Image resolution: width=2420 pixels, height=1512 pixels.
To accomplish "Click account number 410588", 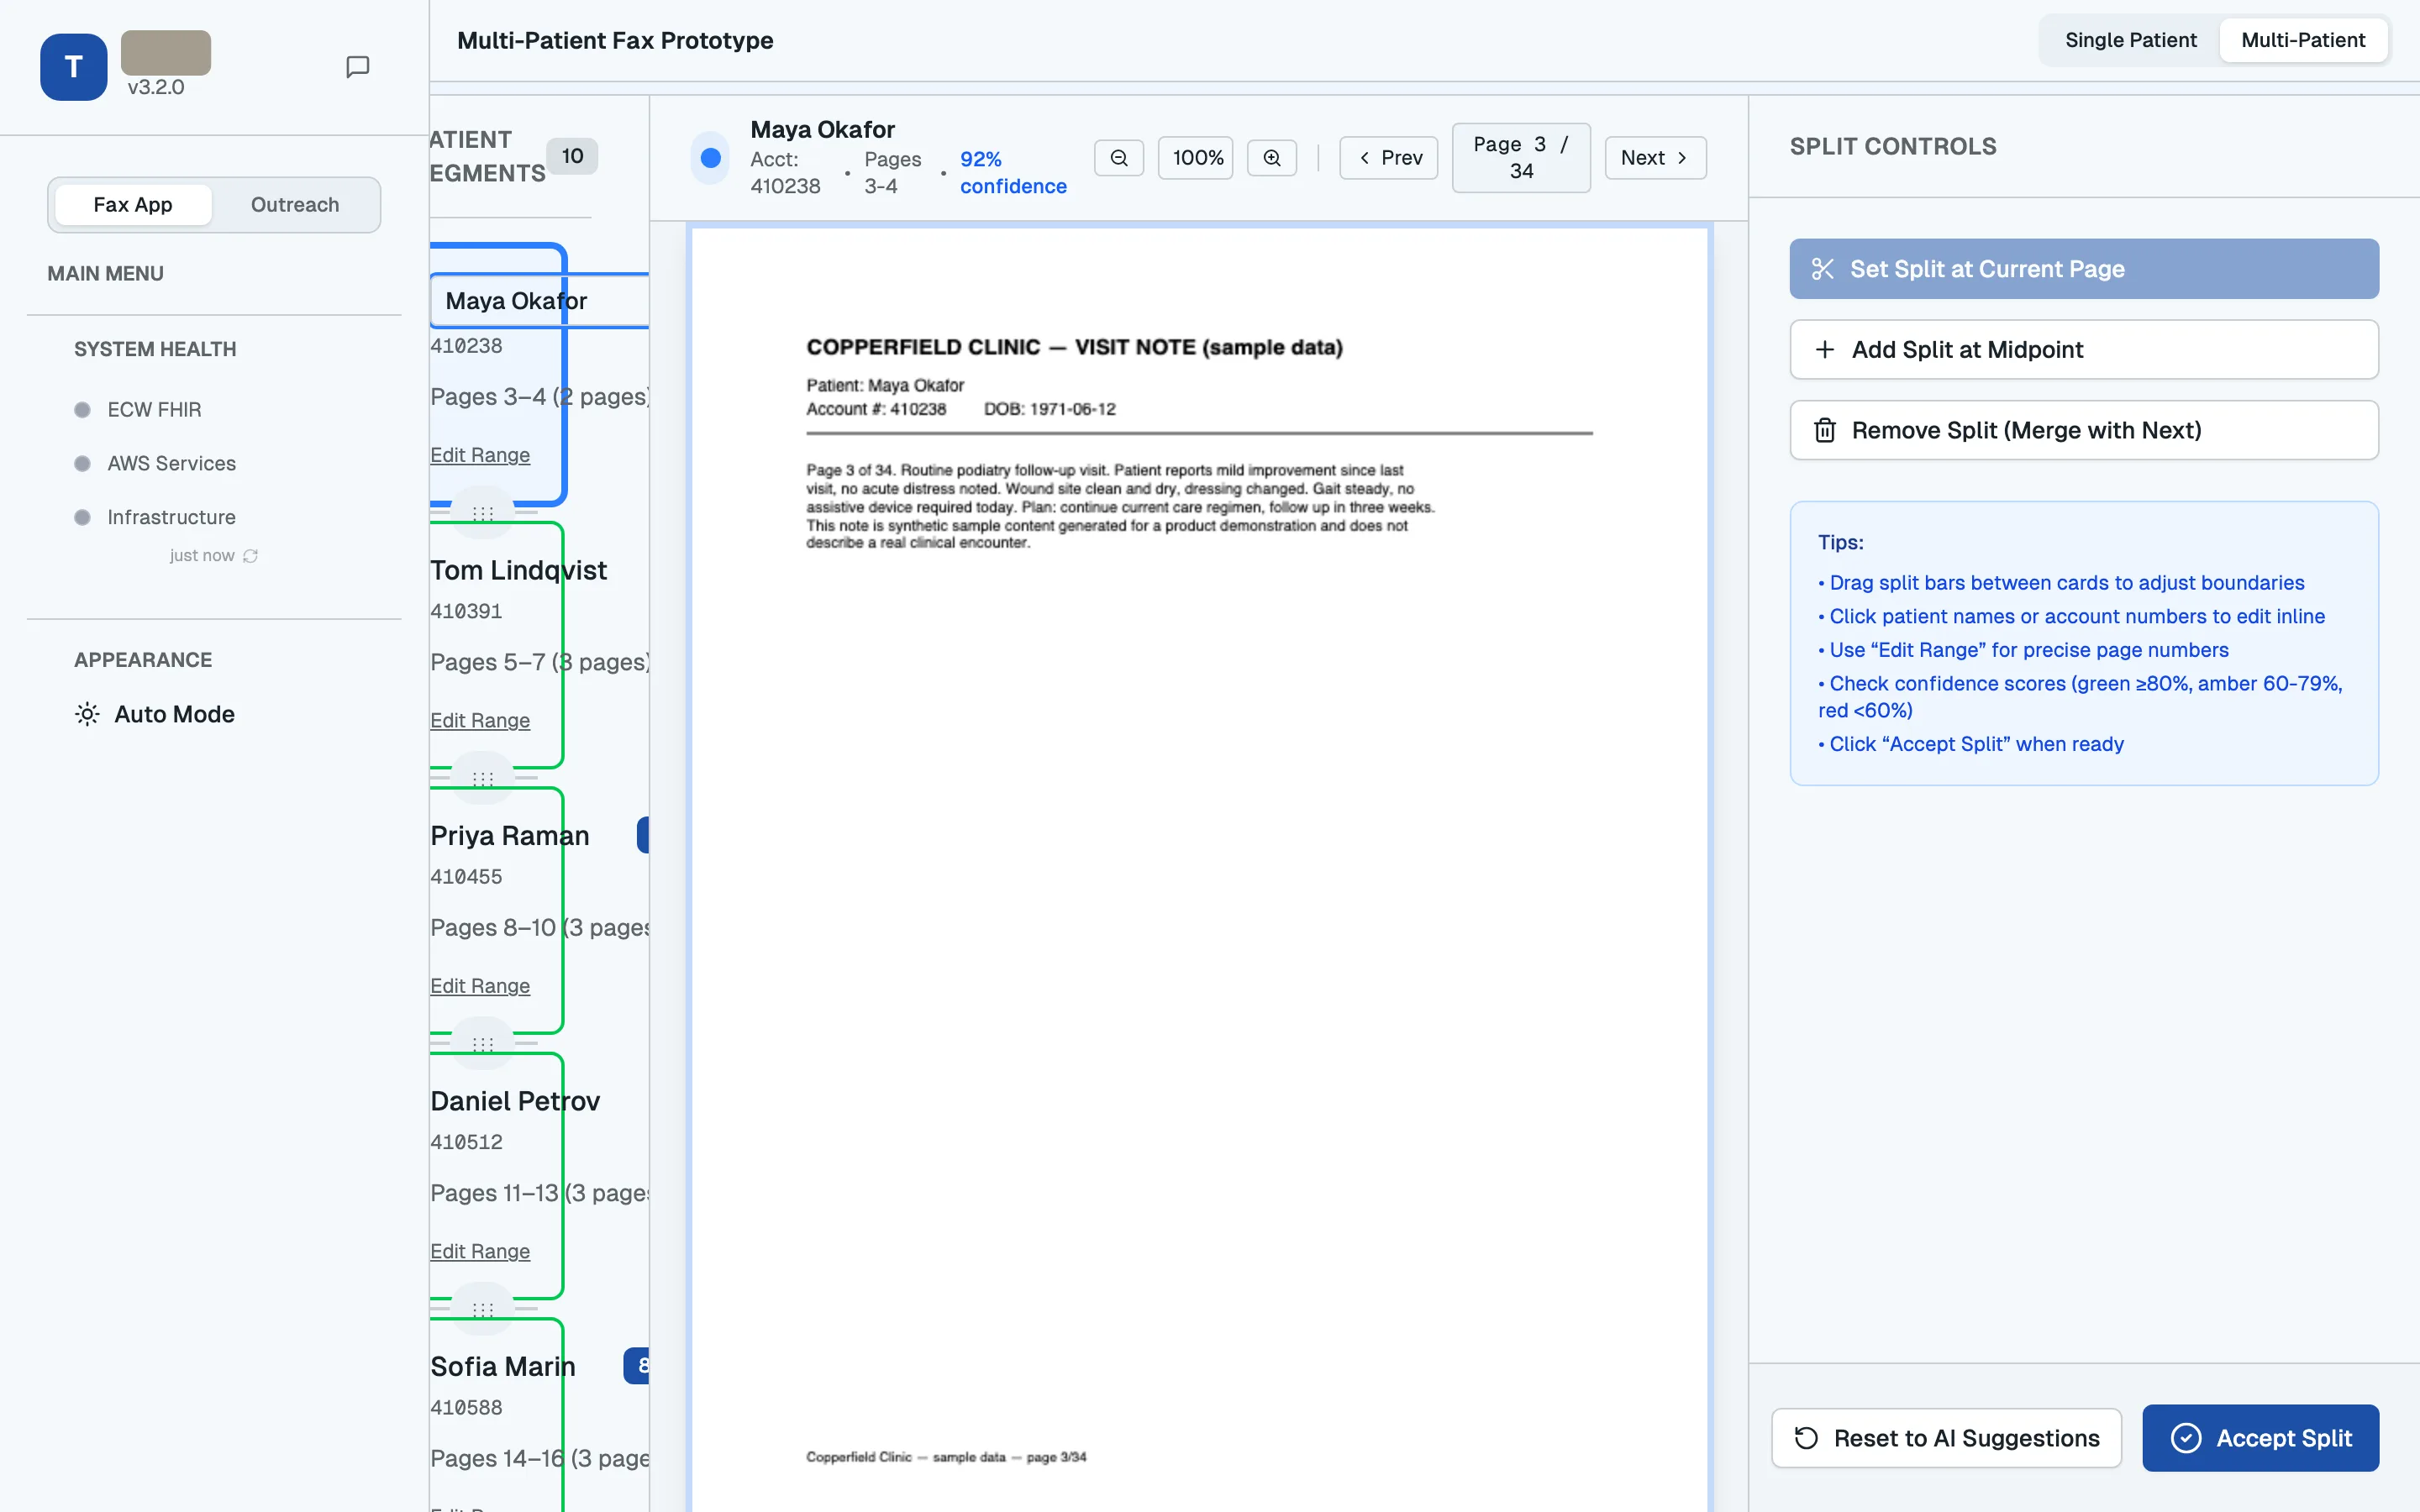I will point(466,1408).
